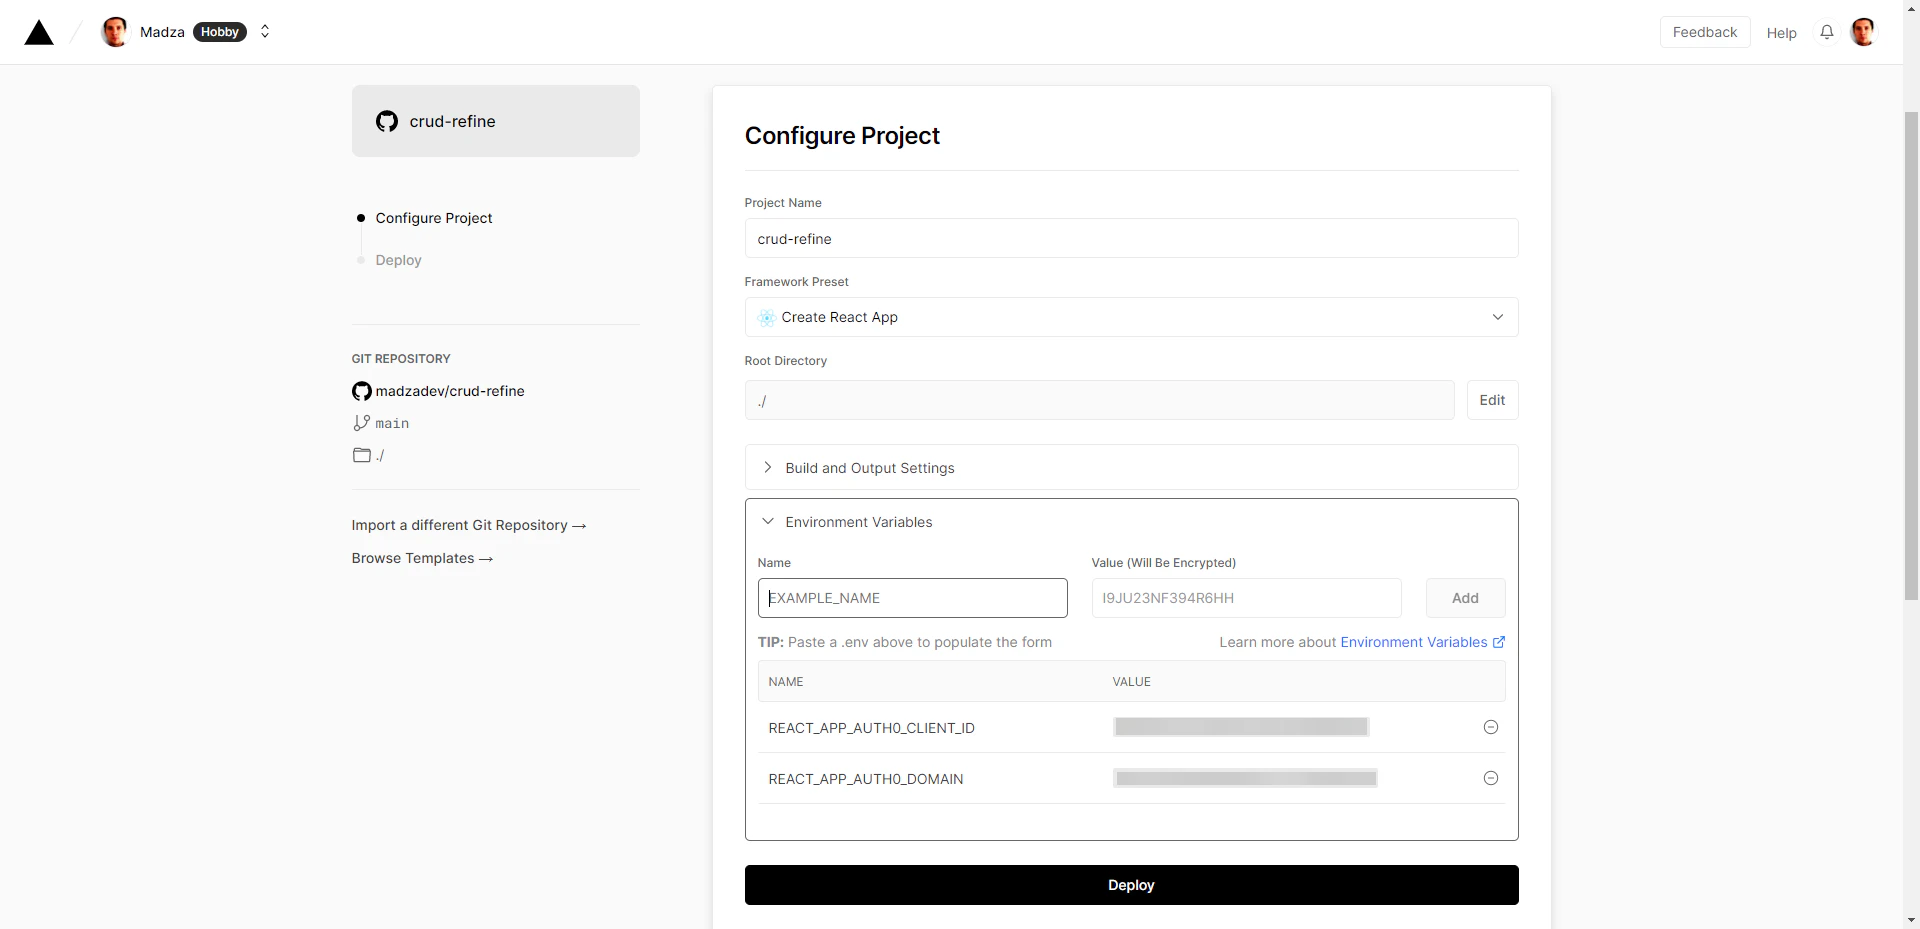Click the git branch icon next to main
The width and height of the screenshot is (1920, 929).
[361, 423]
